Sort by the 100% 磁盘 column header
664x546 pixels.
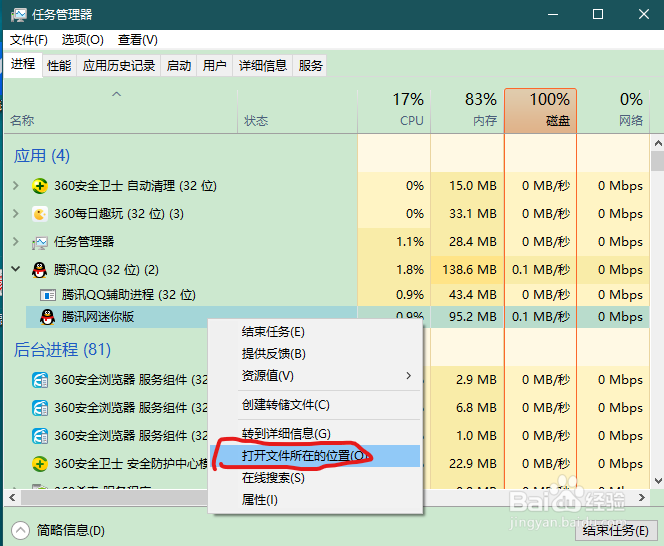[540, 111]
